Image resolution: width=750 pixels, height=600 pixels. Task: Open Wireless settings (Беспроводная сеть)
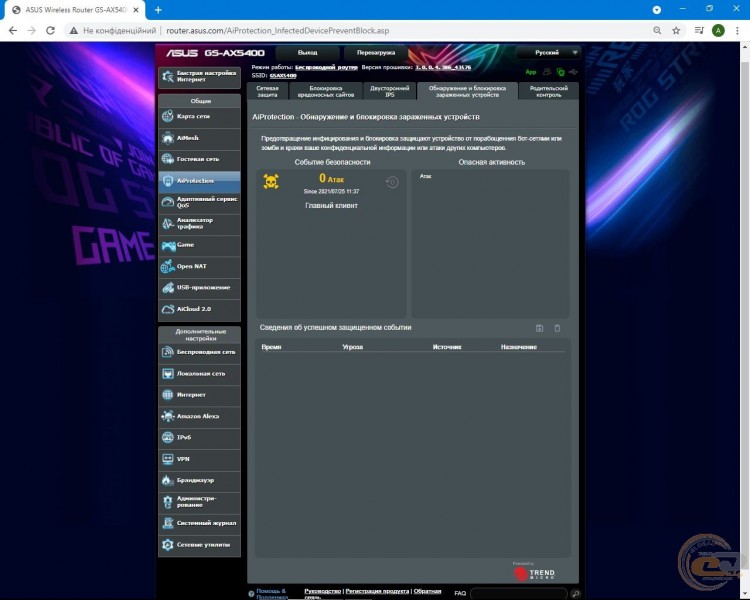click(x=199, y=352)
